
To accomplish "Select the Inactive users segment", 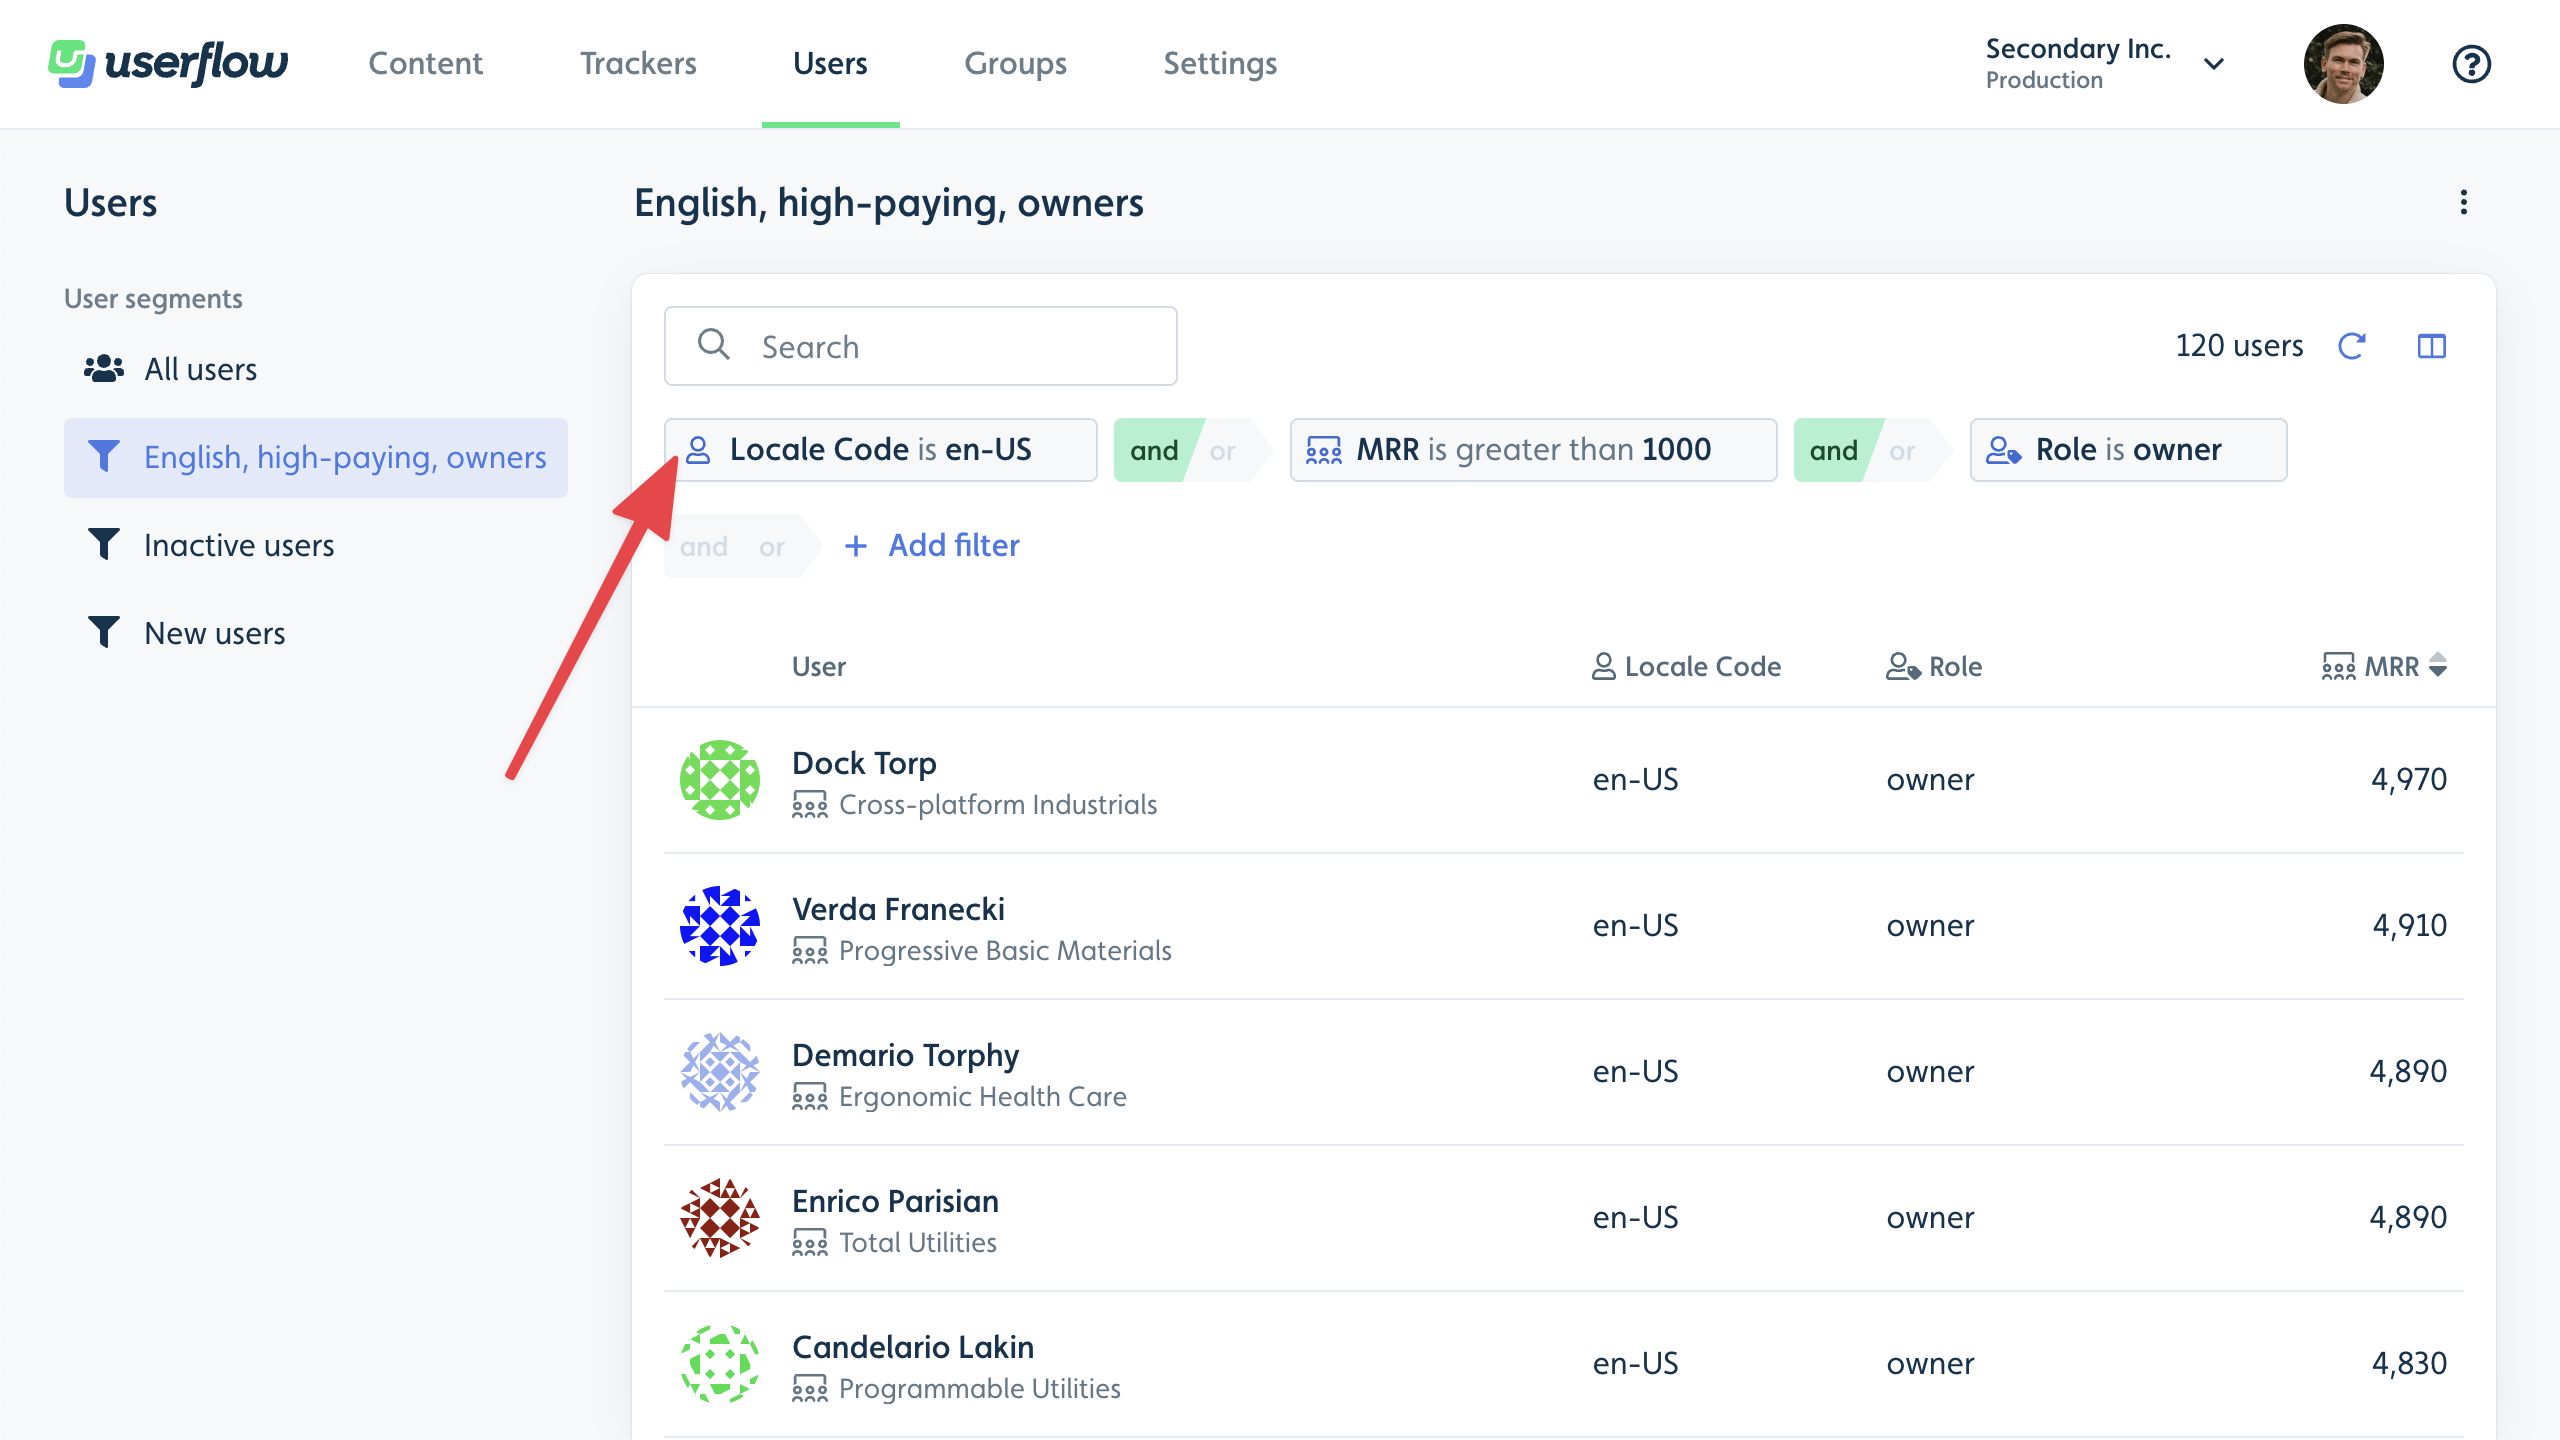I will pos(316,545).
